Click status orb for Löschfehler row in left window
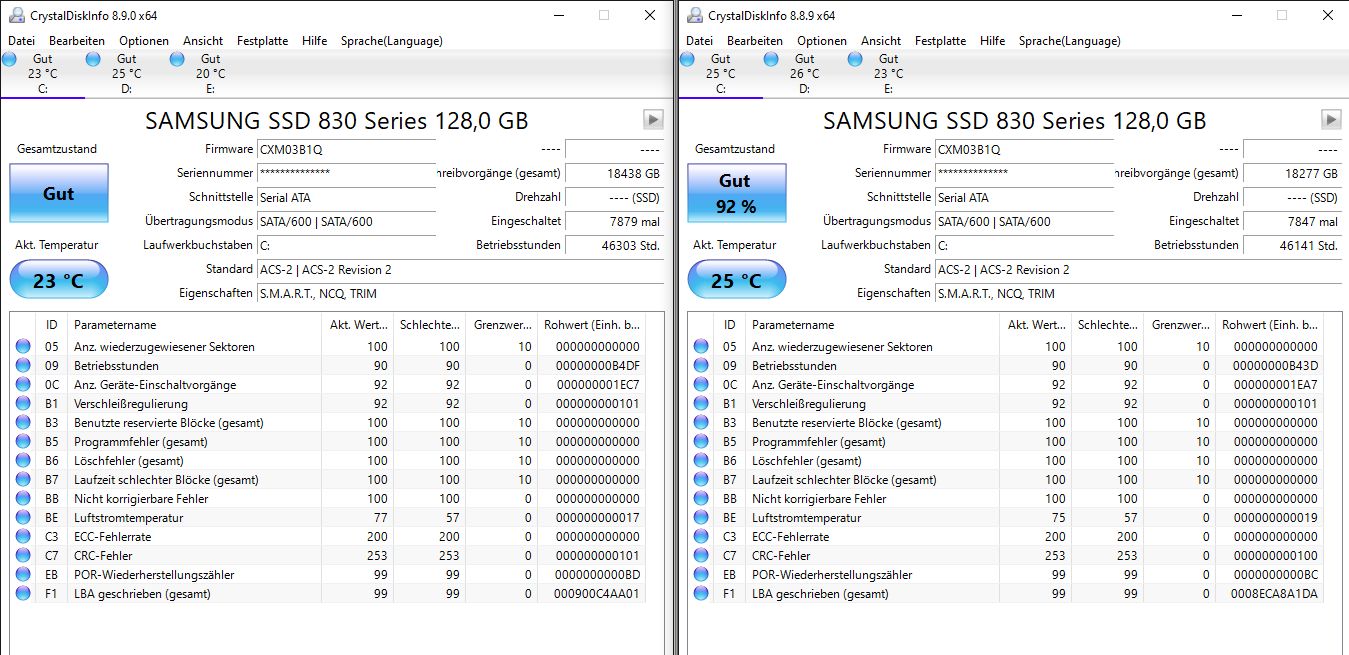This screenshot has height=655, width=1349. (x=23, y=461)
